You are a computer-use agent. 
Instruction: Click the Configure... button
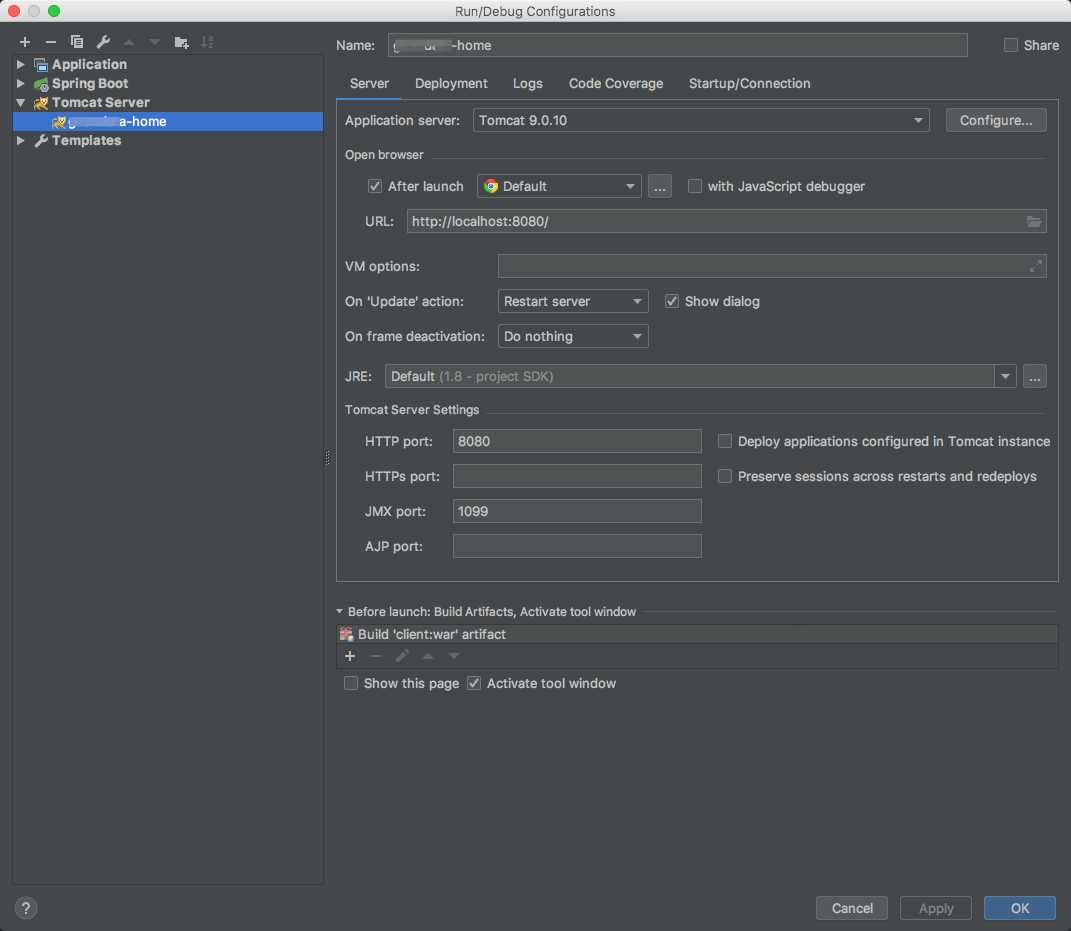click(995, 120)
